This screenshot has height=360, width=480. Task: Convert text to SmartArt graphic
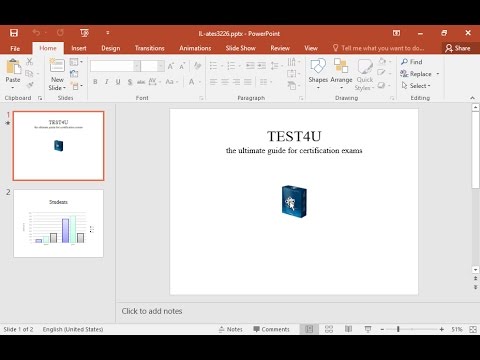[x=292, y=85]
